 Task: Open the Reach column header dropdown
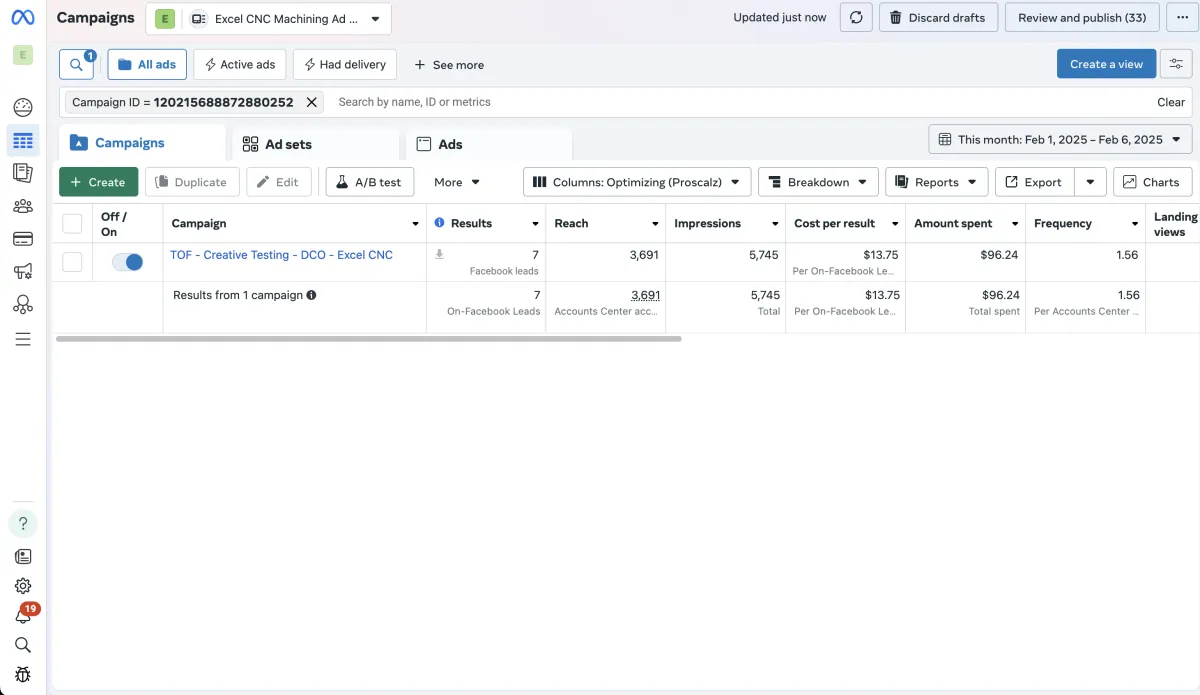(655, 224)
